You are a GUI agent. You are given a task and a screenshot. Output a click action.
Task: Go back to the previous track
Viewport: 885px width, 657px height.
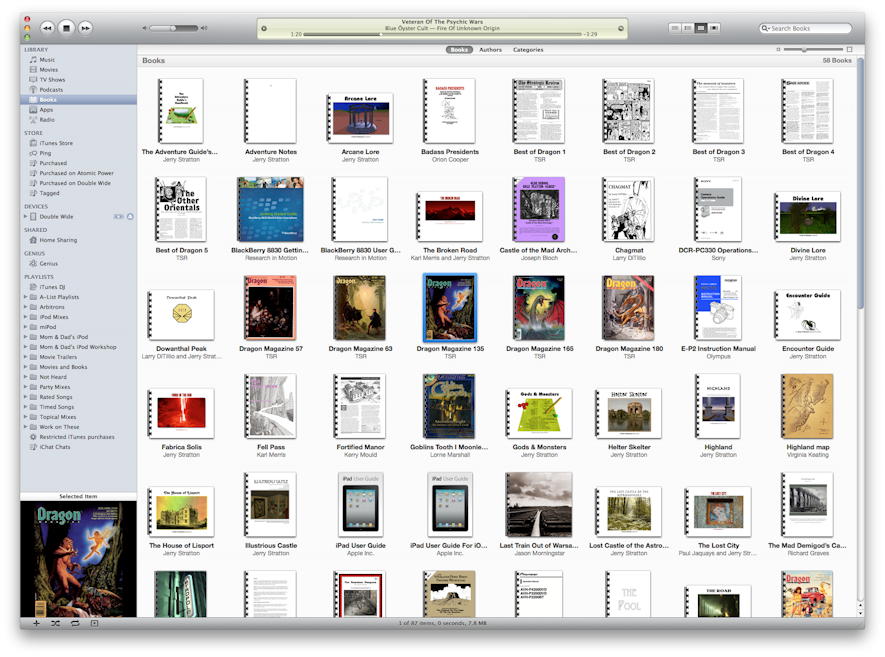[x=46, y=28]
